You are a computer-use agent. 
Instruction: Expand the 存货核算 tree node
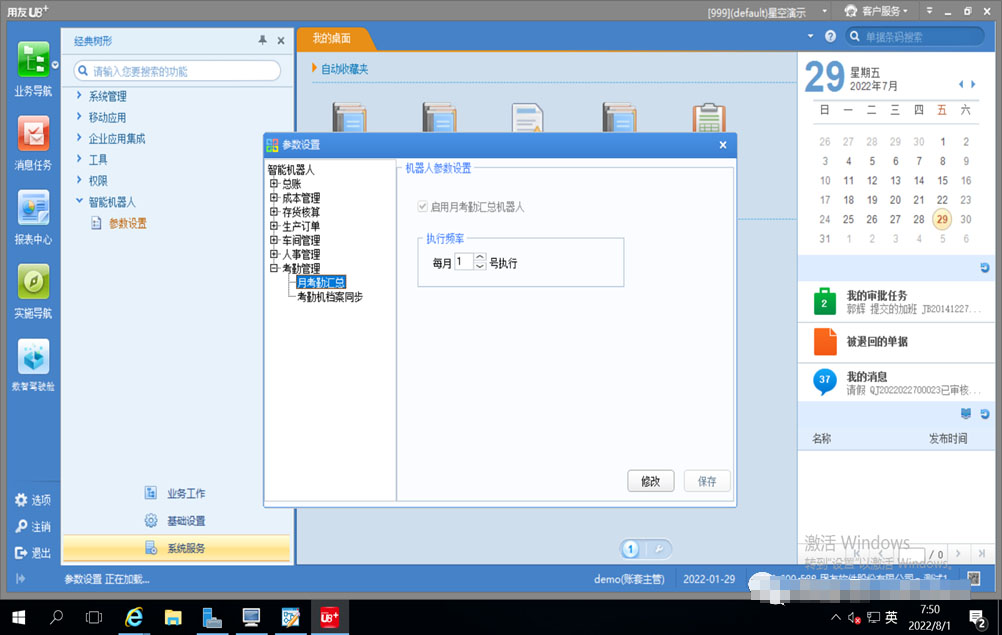coord(274,211)
